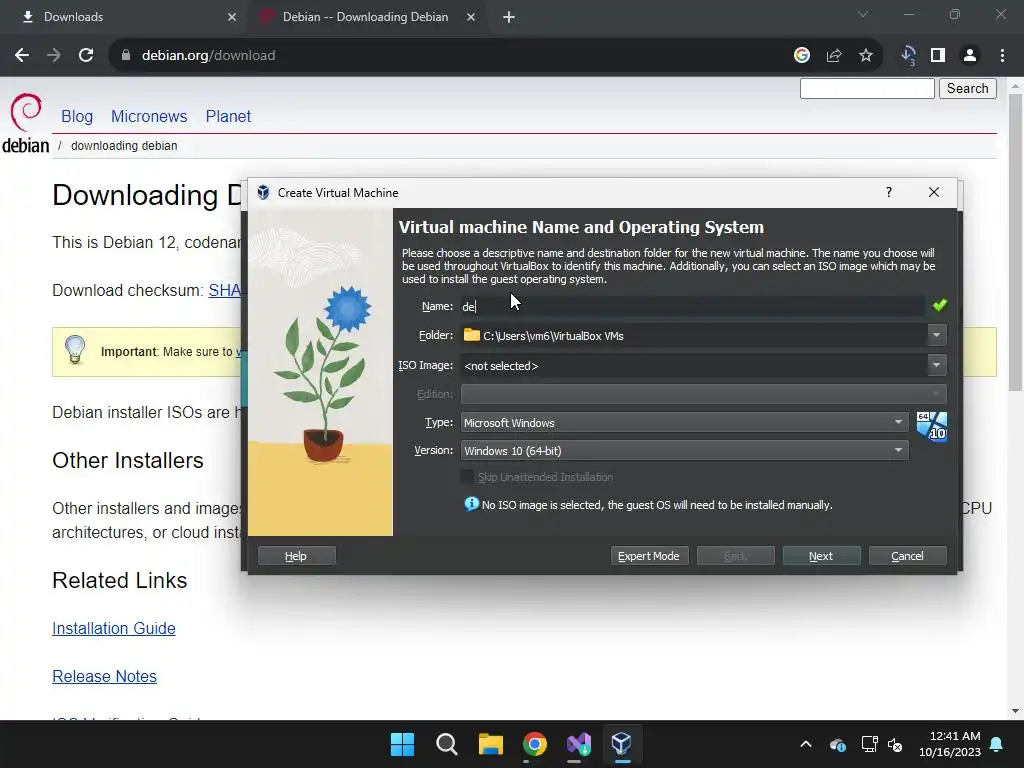Click the Debian Search button

click(x=968, y=88)
